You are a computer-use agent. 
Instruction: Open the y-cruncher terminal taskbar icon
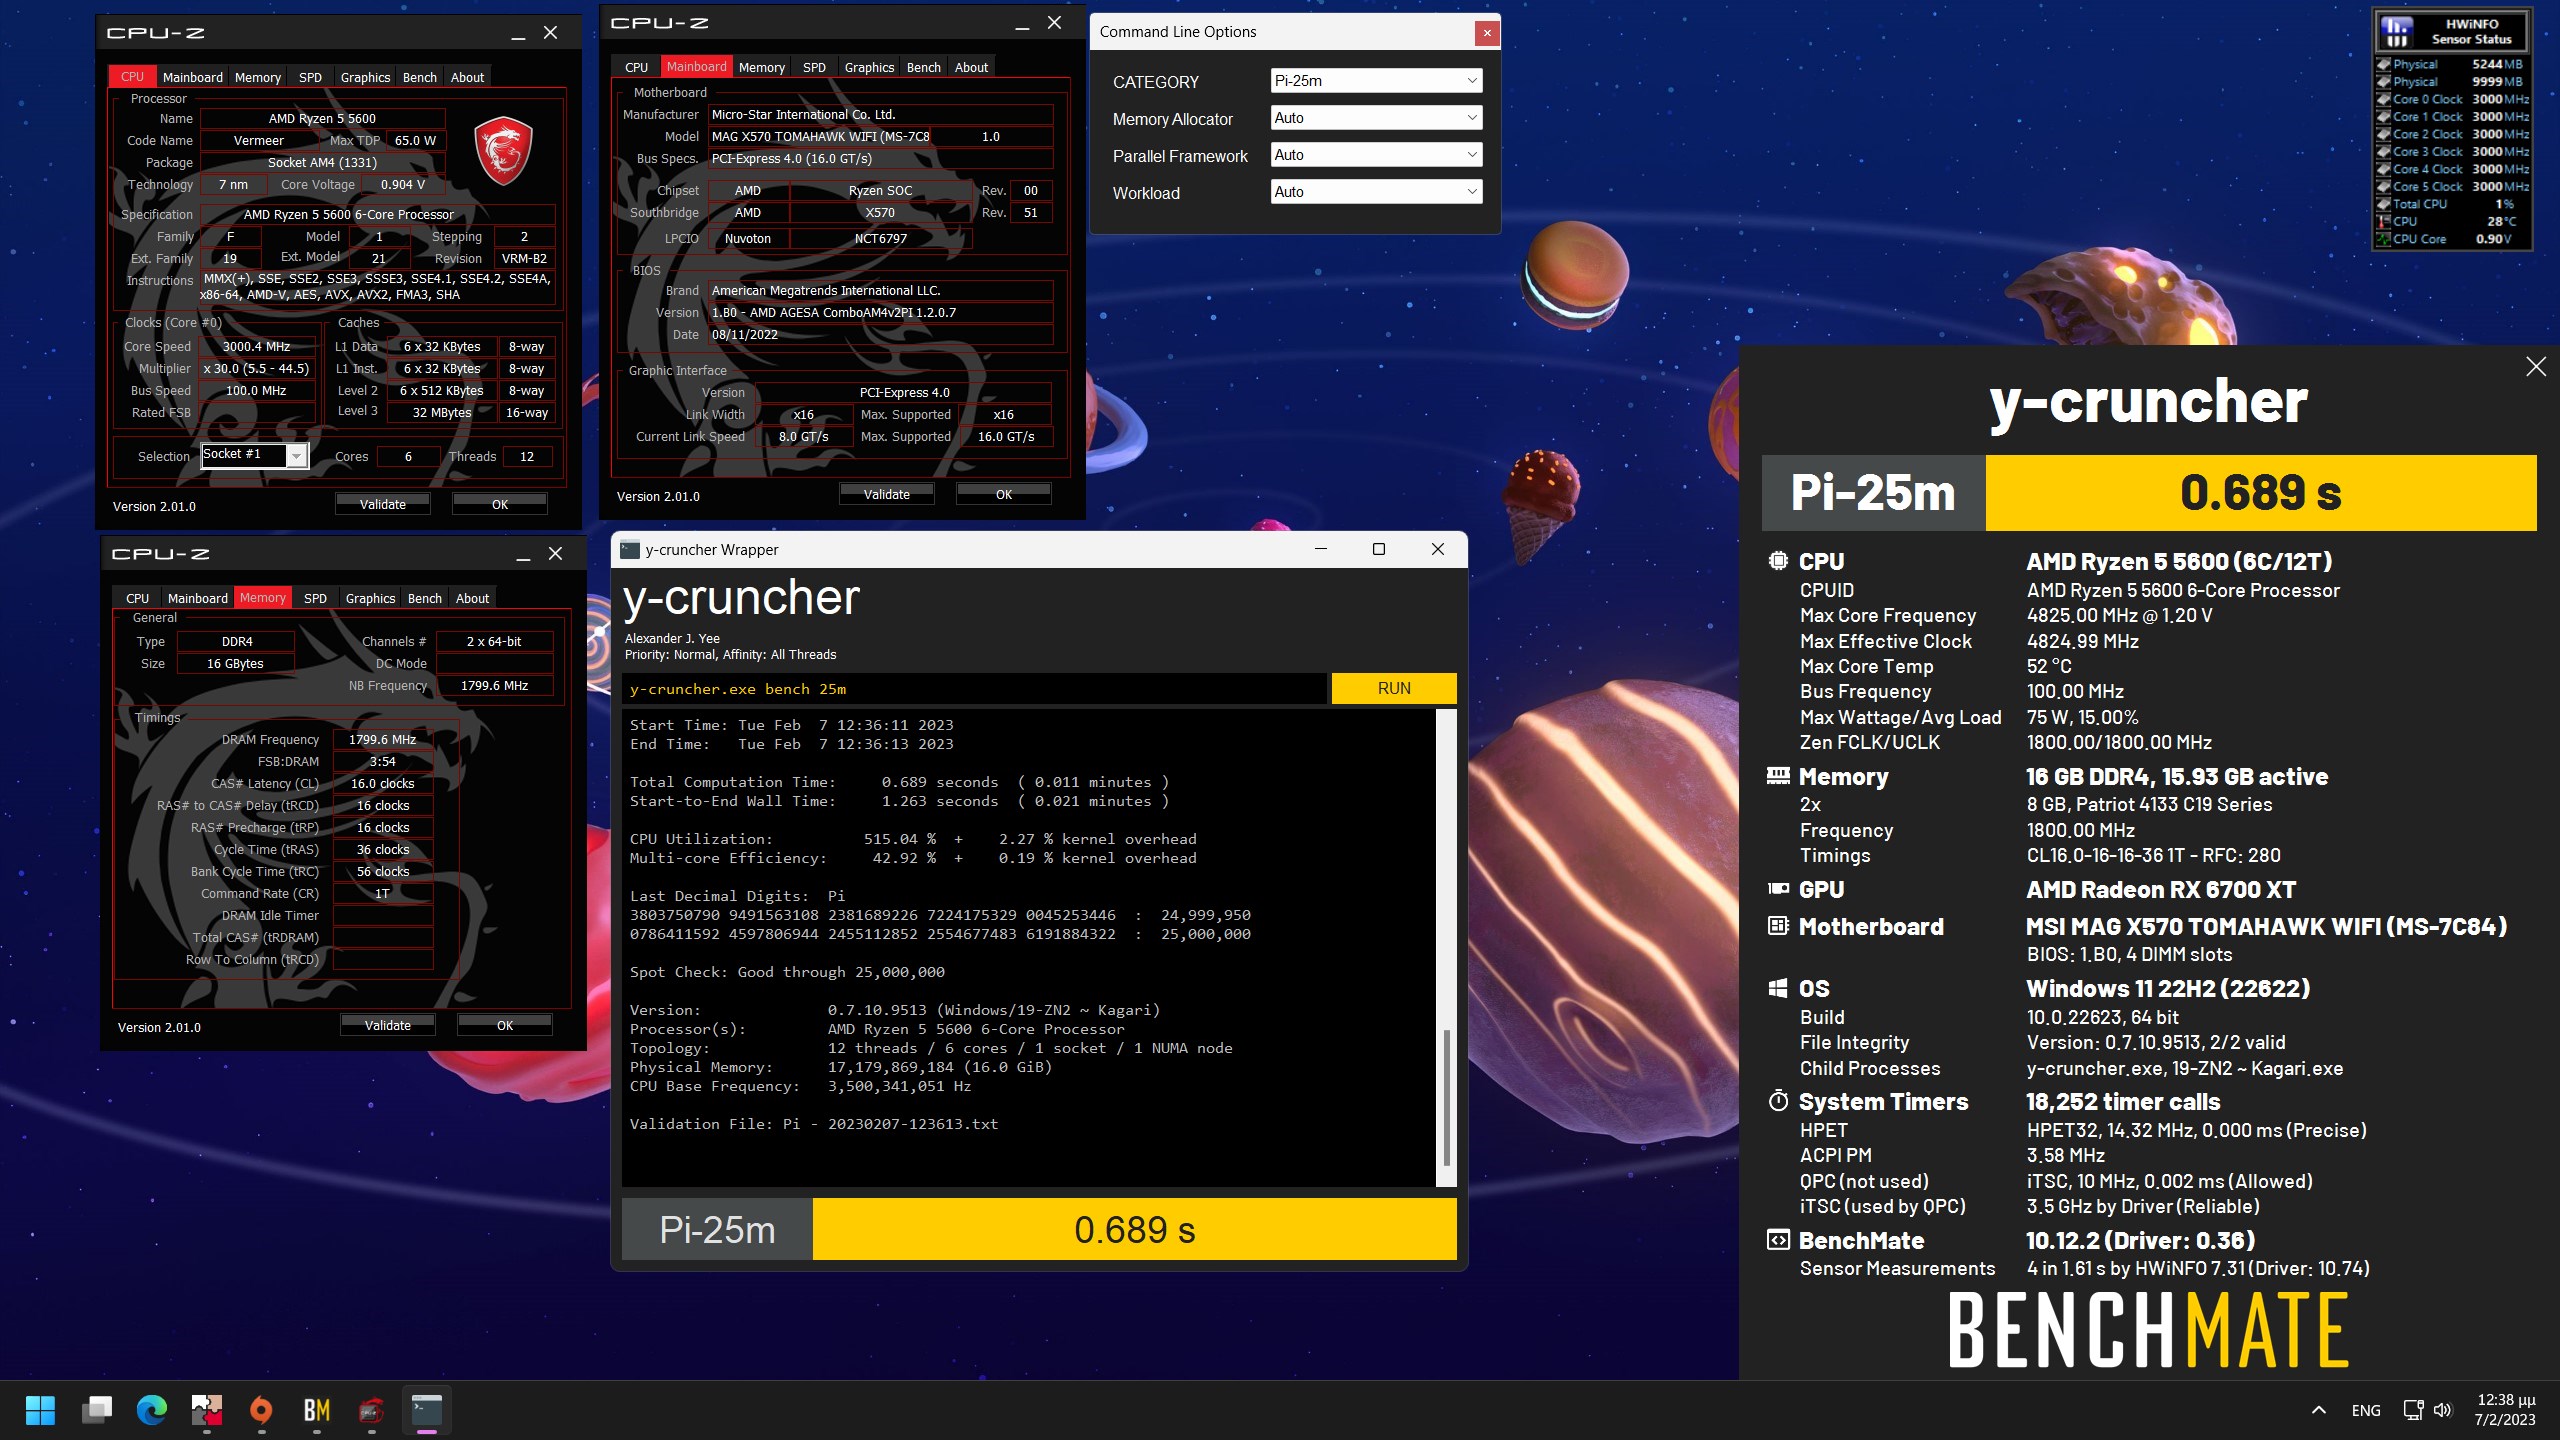click(427, 1410)
